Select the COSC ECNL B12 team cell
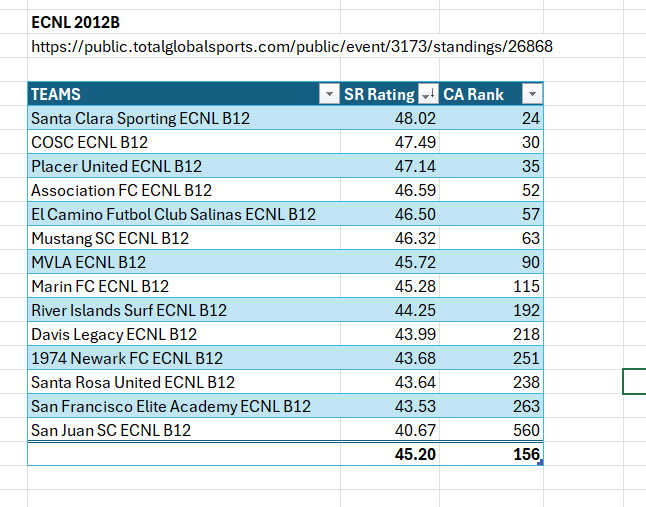646x507 pixels. pos(89,142)
